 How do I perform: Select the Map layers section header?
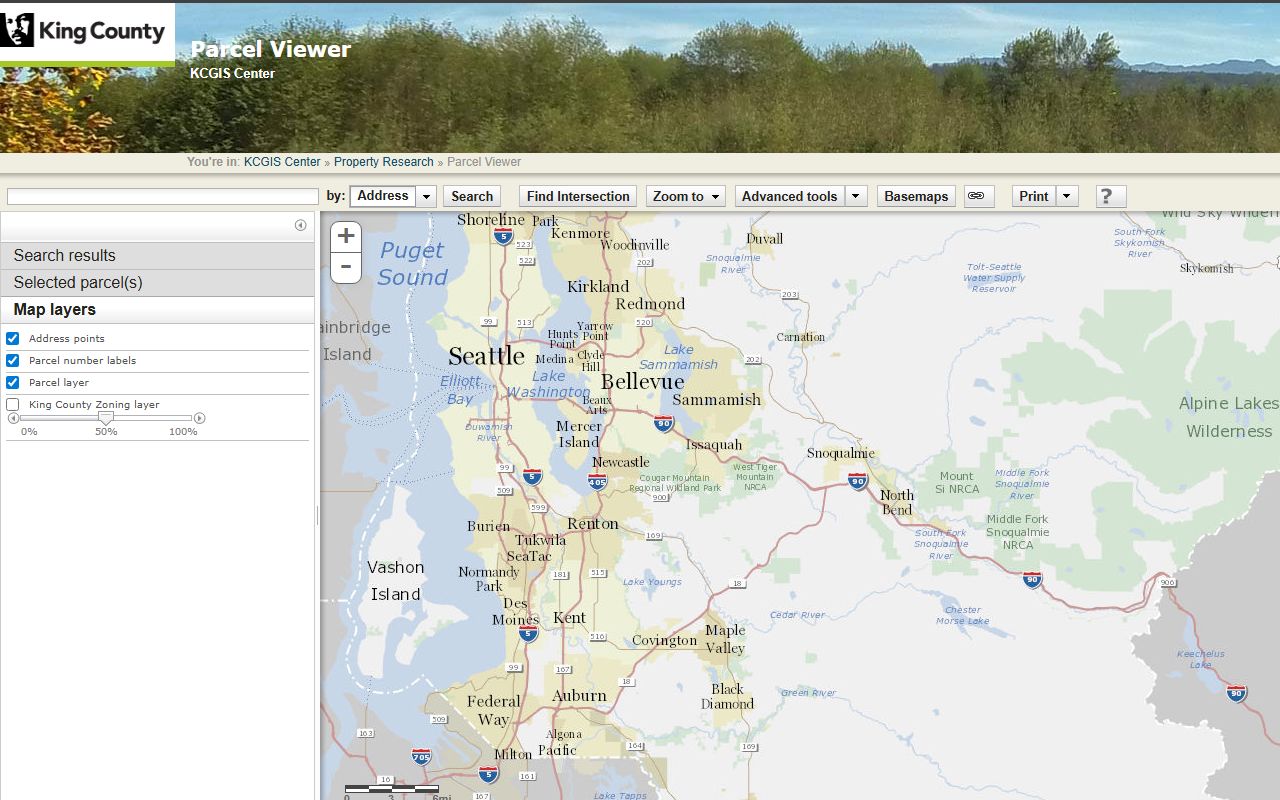[157, 310]
